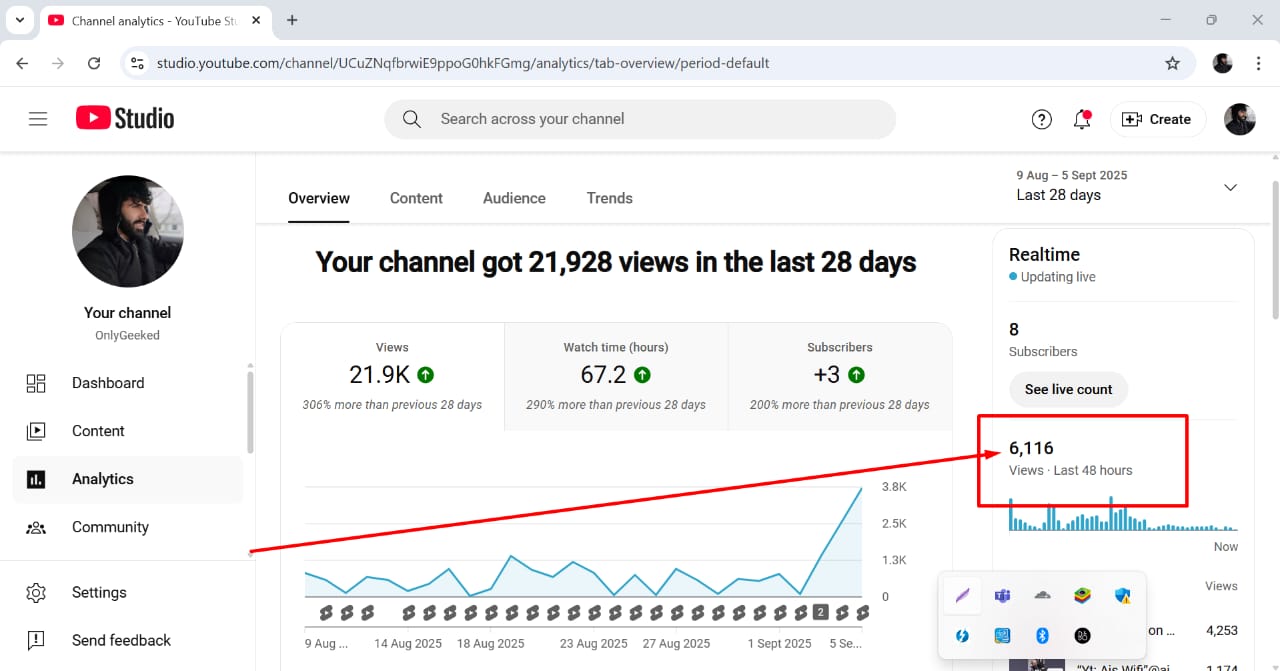
Task: Expand the Last 28 days date selector
Action: tap(1230, 187)
